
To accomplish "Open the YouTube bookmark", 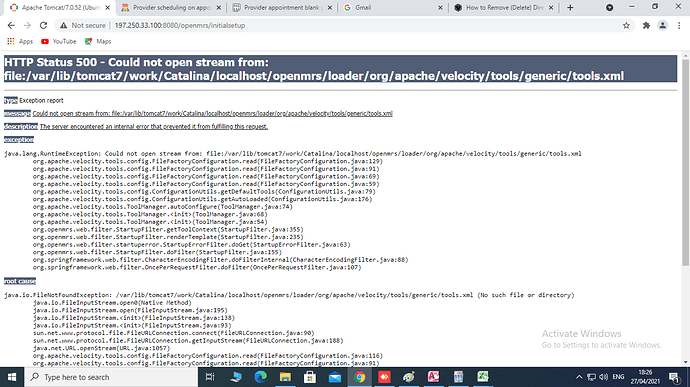I will click(59, 41).
